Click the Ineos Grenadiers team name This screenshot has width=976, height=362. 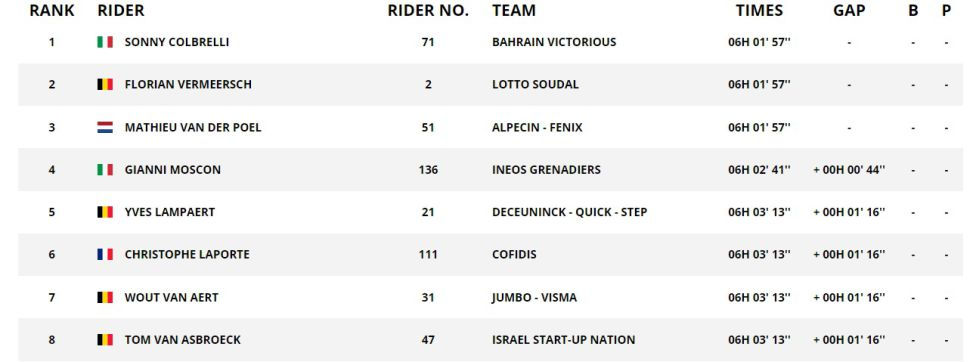click(546, 170)
